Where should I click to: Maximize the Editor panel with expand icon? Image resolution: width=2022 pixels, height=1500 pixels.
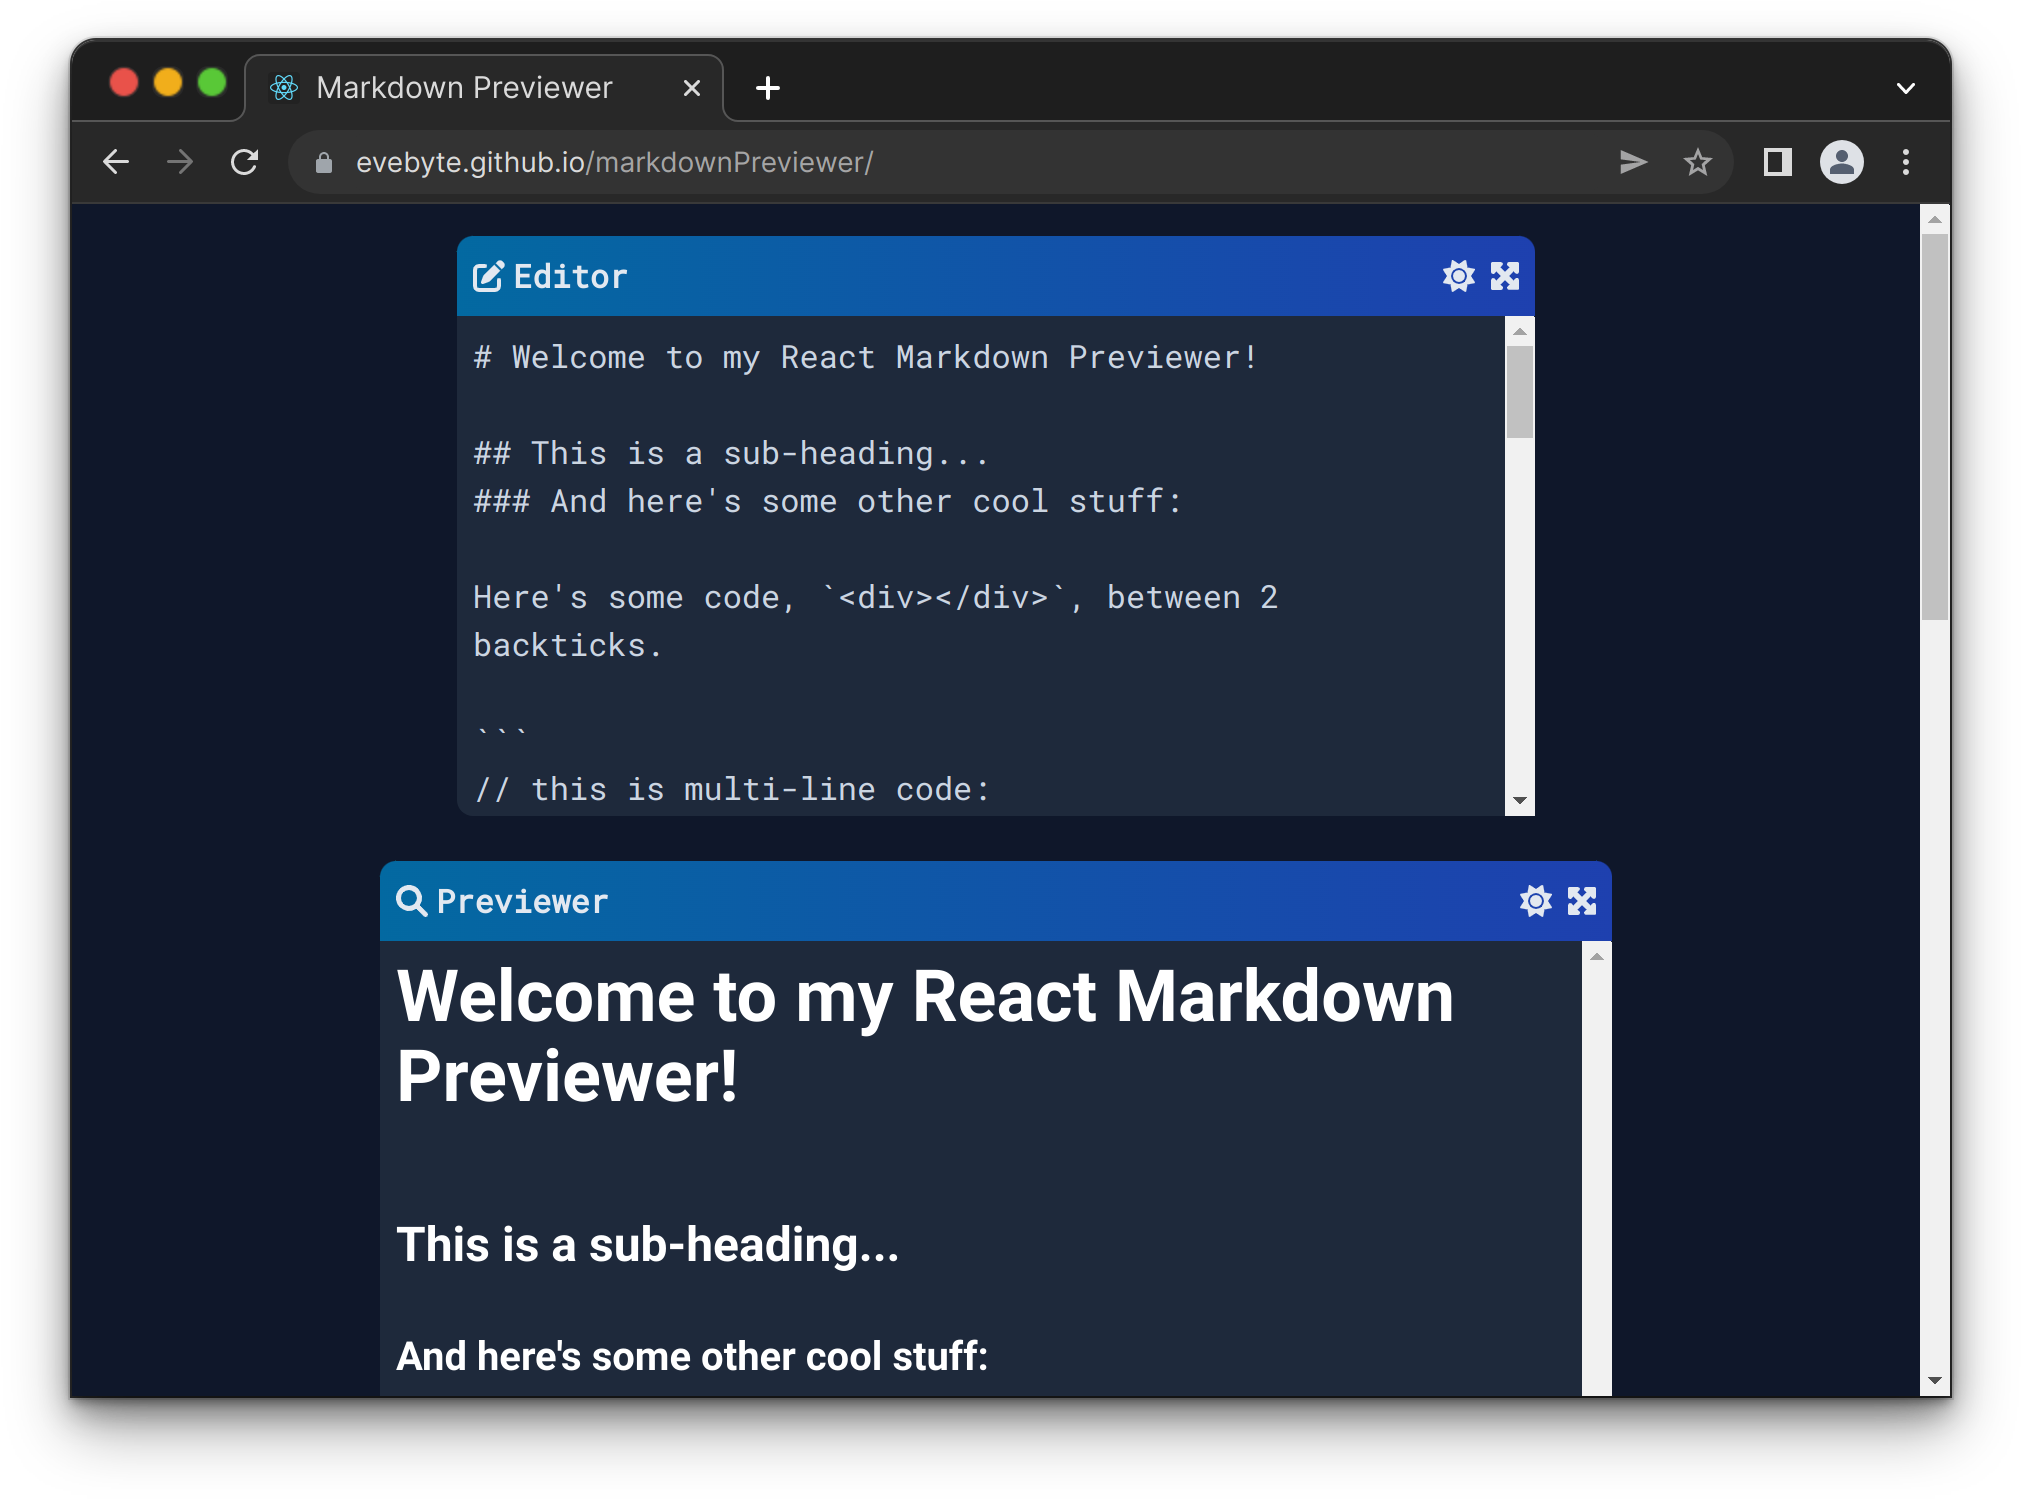(1505, 276)
